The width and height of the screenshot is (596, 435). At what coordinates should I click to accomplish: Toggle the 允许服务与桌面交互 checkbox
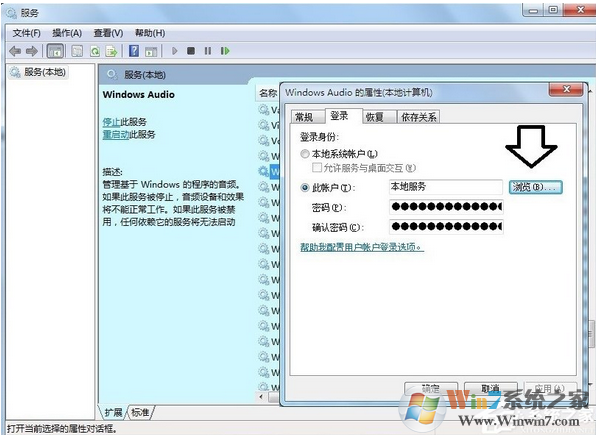(316, 168)
